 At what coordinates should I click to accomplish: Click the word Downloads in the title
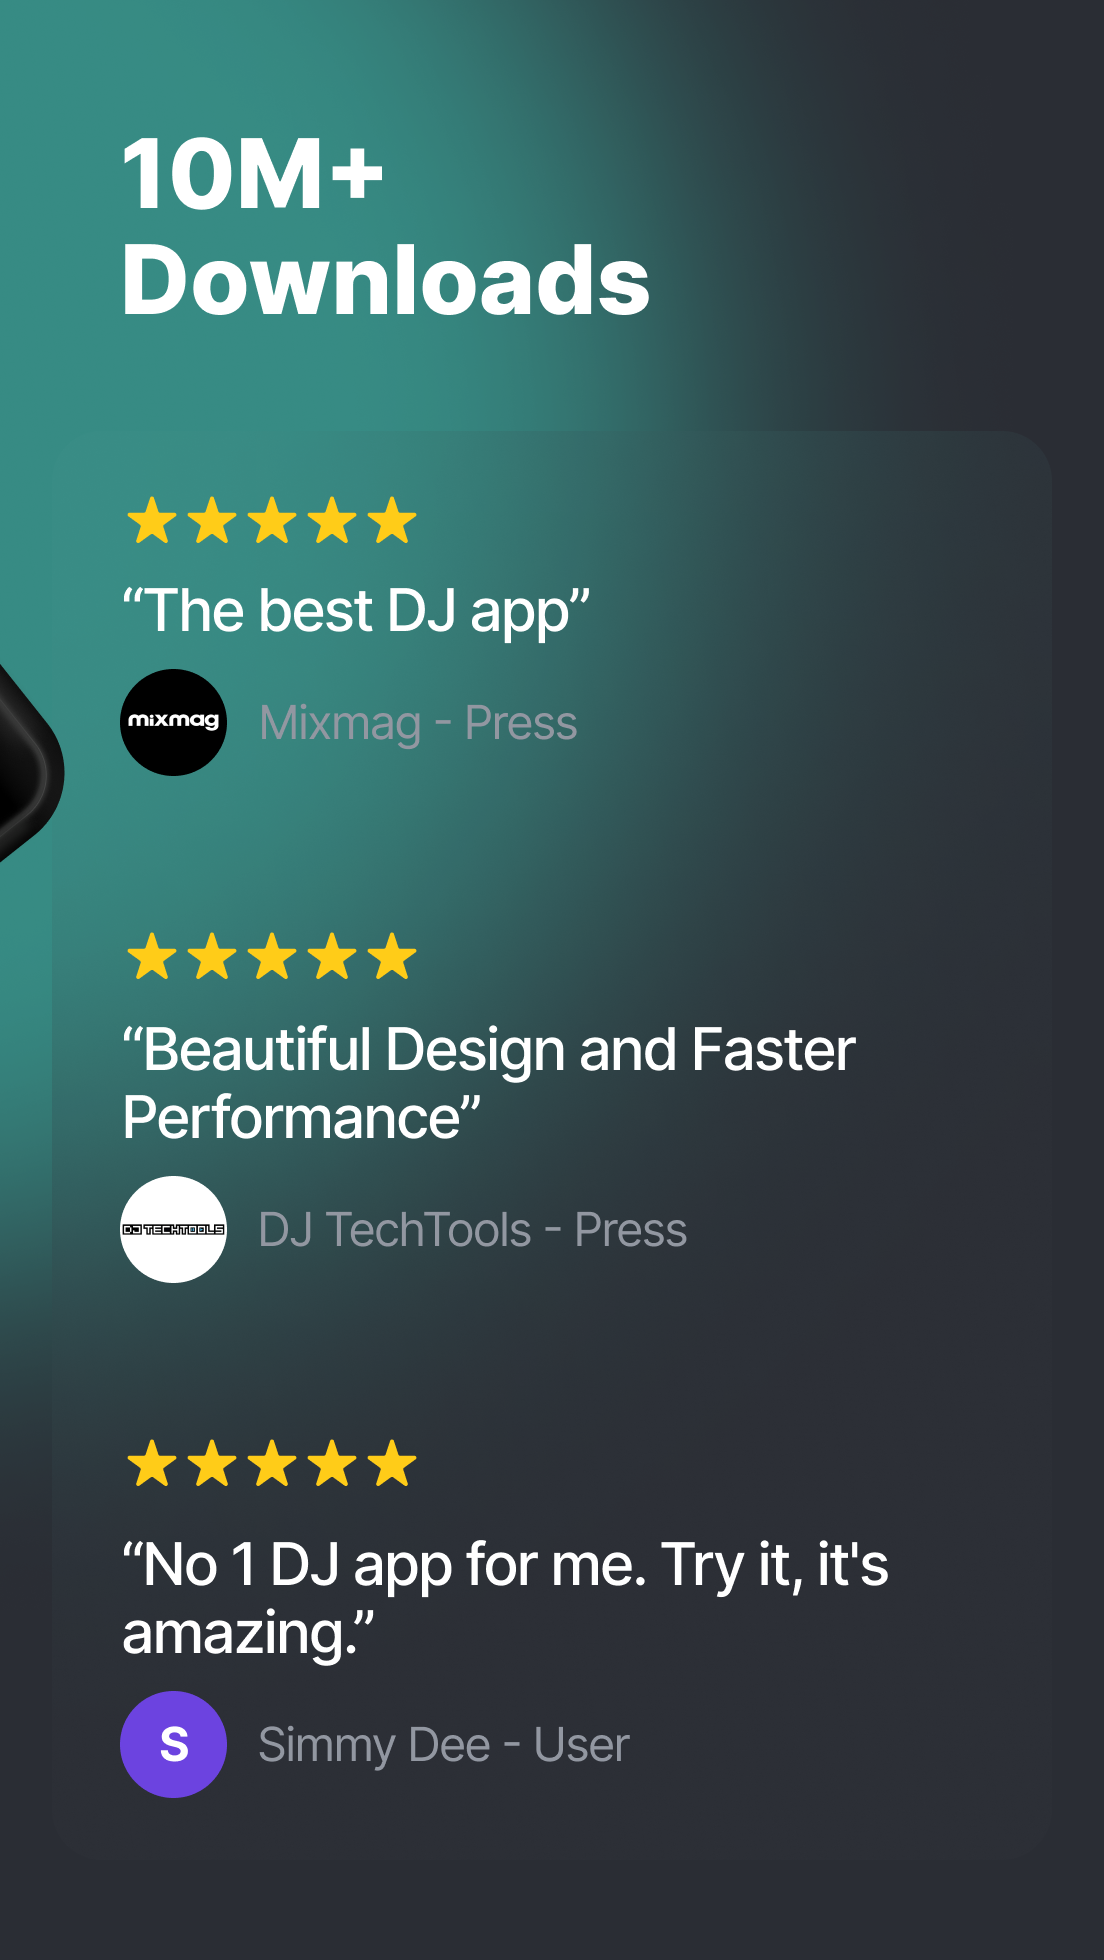point(386,280)
